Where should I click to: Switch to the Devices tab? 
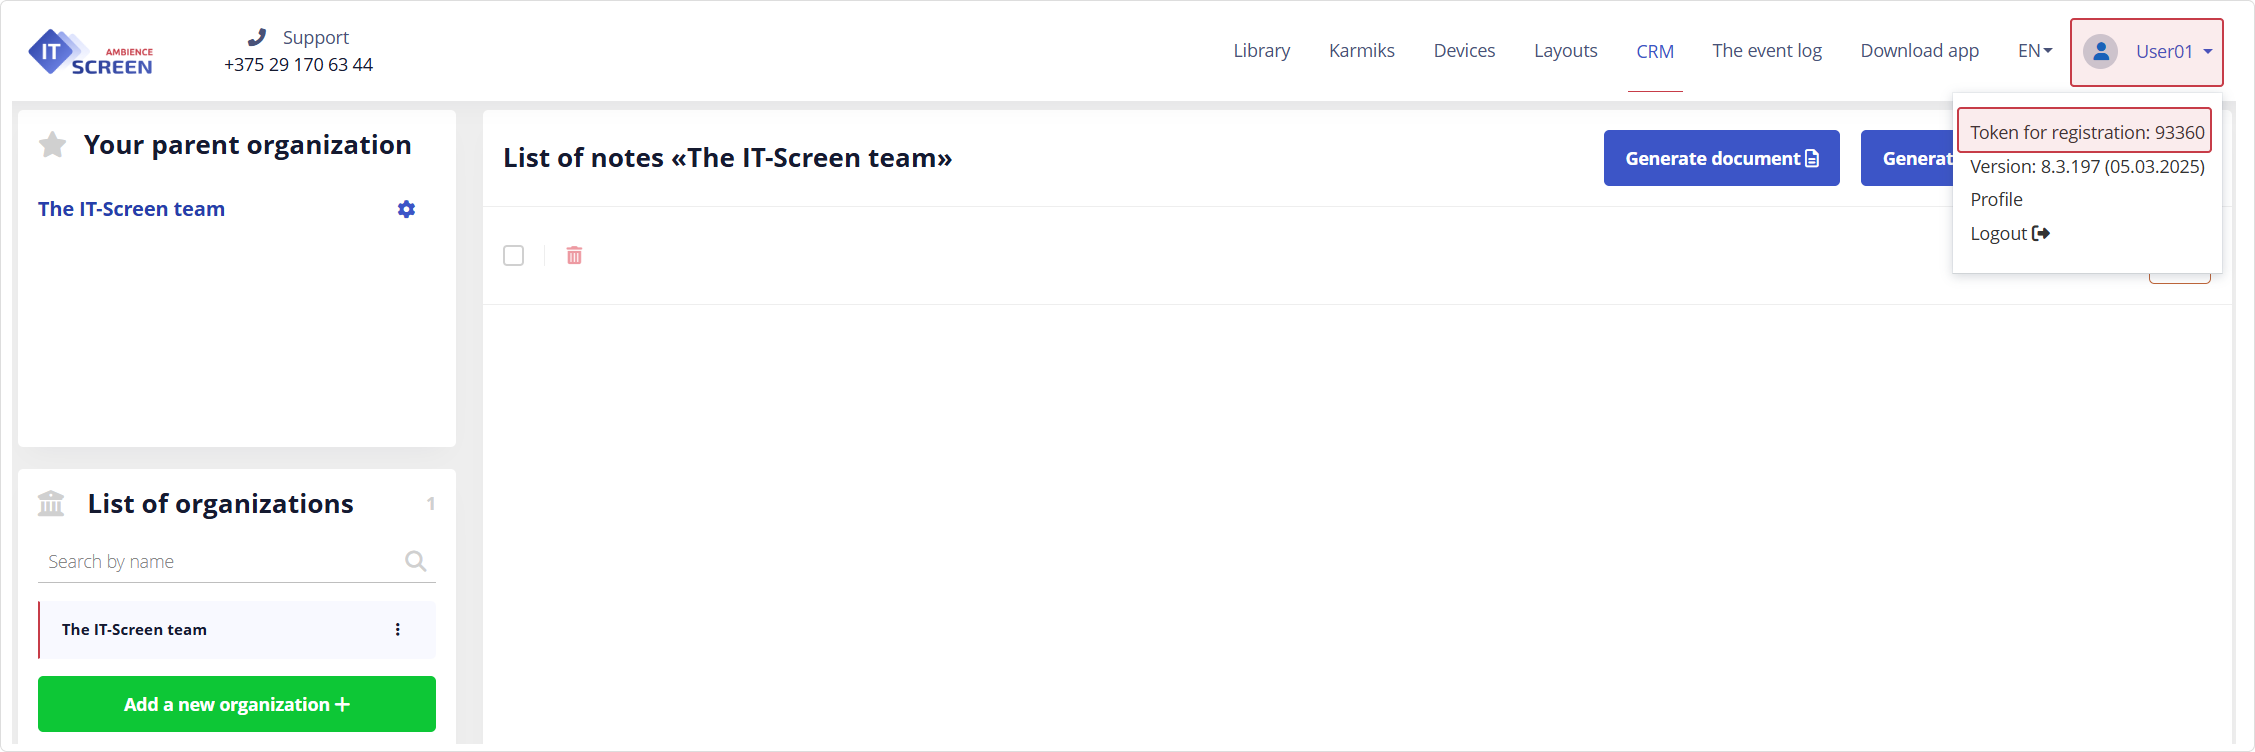tap(1464, 51)
